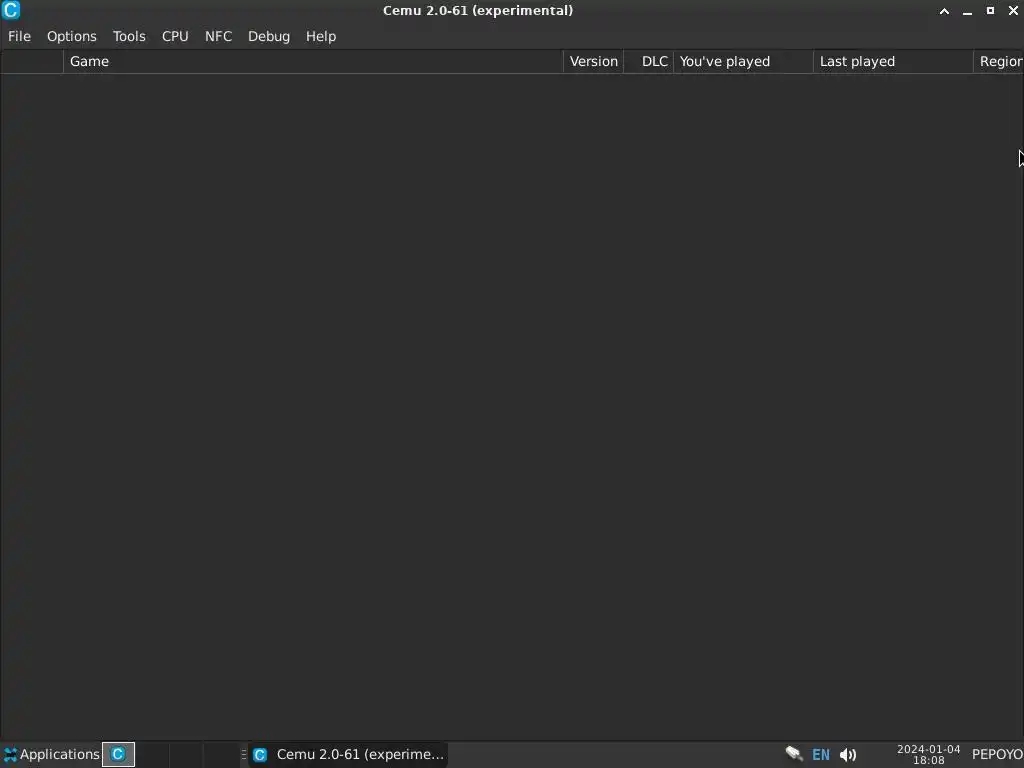Sort list by Version column header
The height and width of the screenshot is (768, 1024).
point(593,61)
